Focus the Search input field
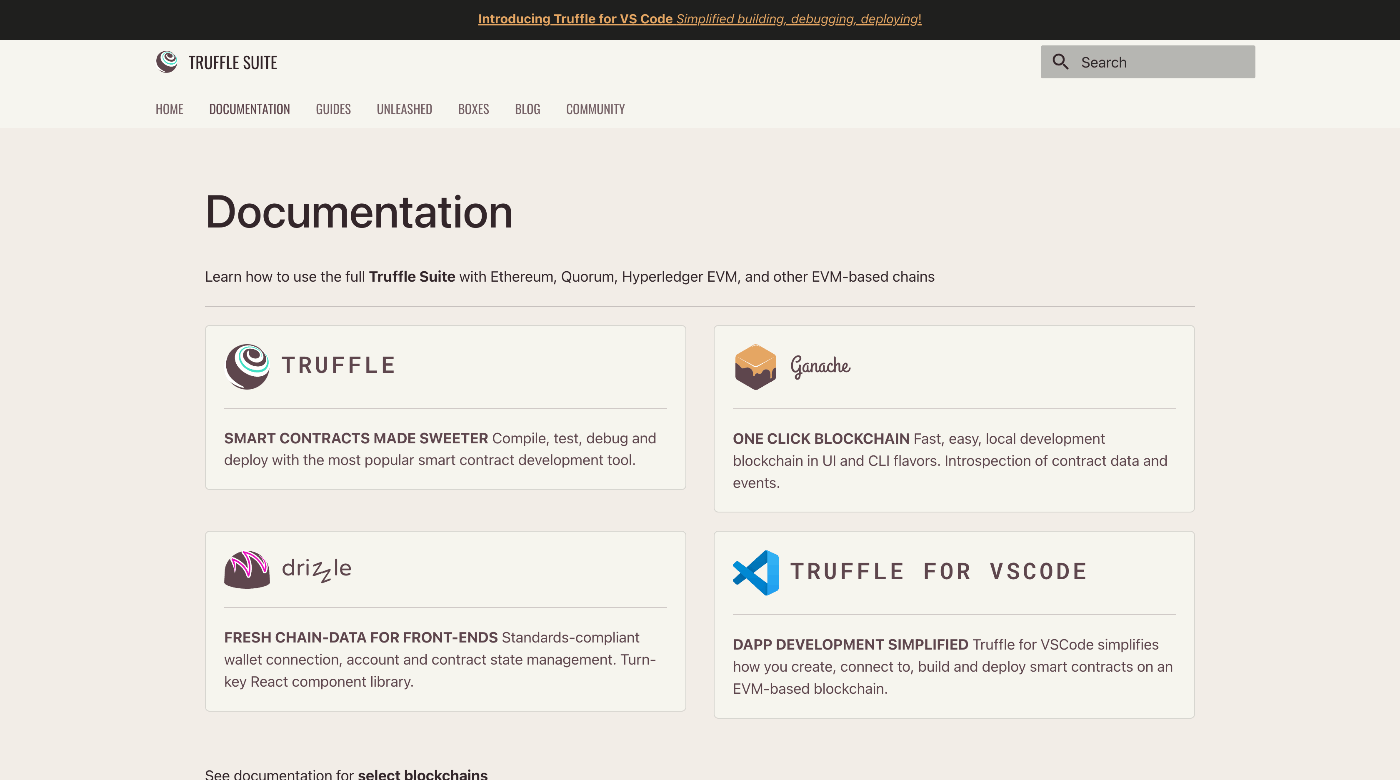Image resolution: width=1400 pixels, height=780 pixels. tap(1148, 62)
